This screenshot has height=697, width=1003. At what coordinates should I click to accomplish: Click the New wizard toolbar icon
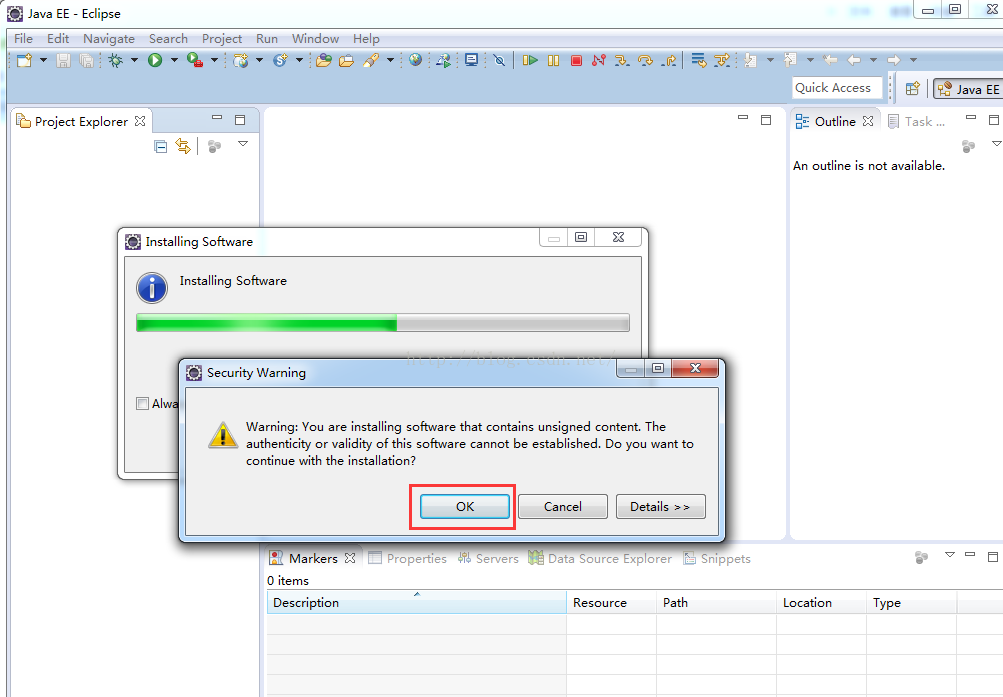click(x=24, y=61)
